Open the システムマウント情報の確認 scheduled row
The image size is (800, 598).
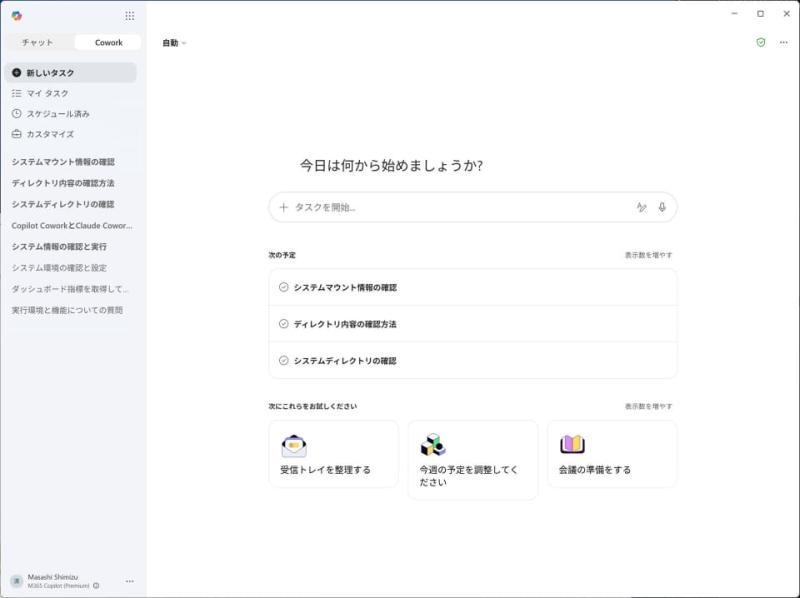point(473,287)
